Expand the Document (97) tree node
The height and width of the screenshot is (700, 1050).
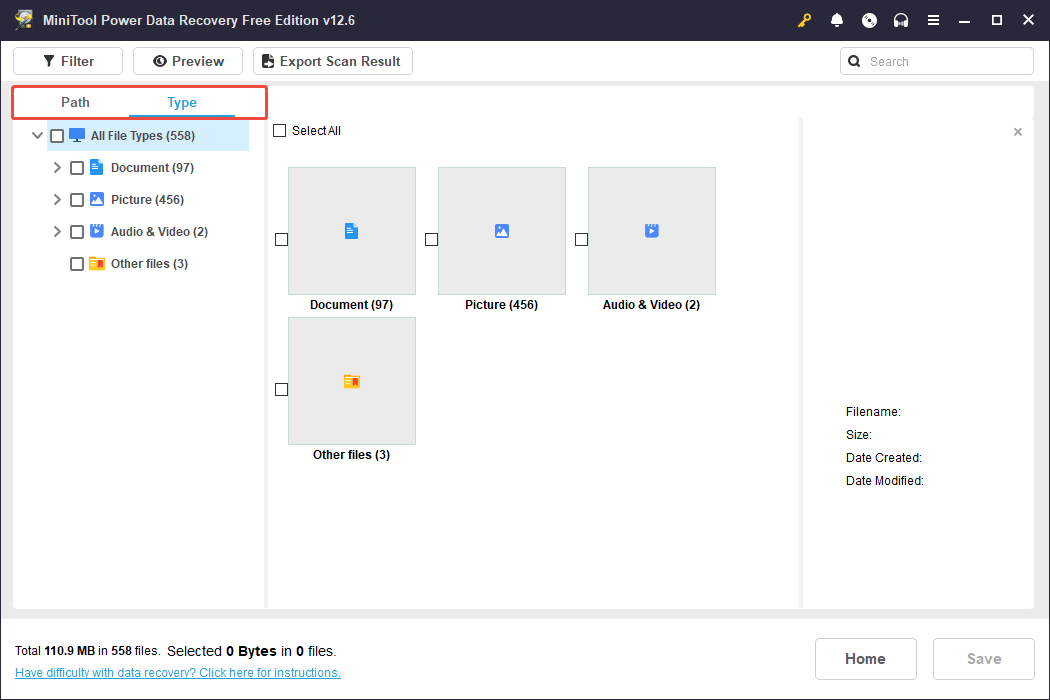[x=57, y=167]
